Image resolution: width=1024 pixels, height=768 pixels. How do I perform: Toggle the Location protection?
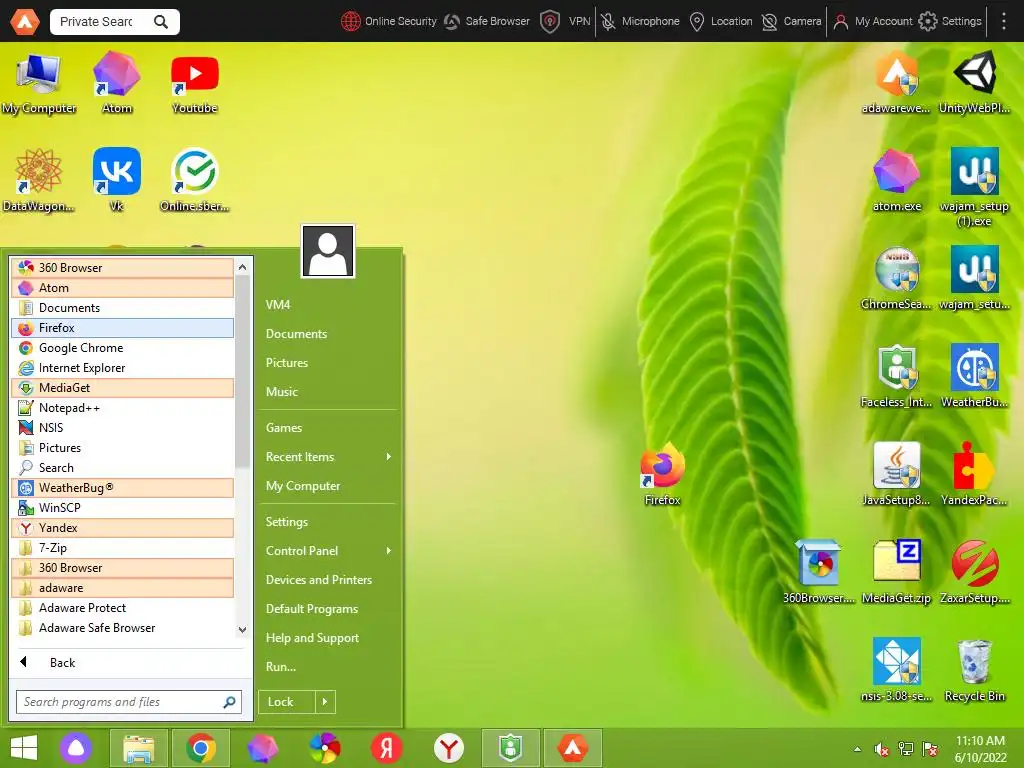coord(721,22)
